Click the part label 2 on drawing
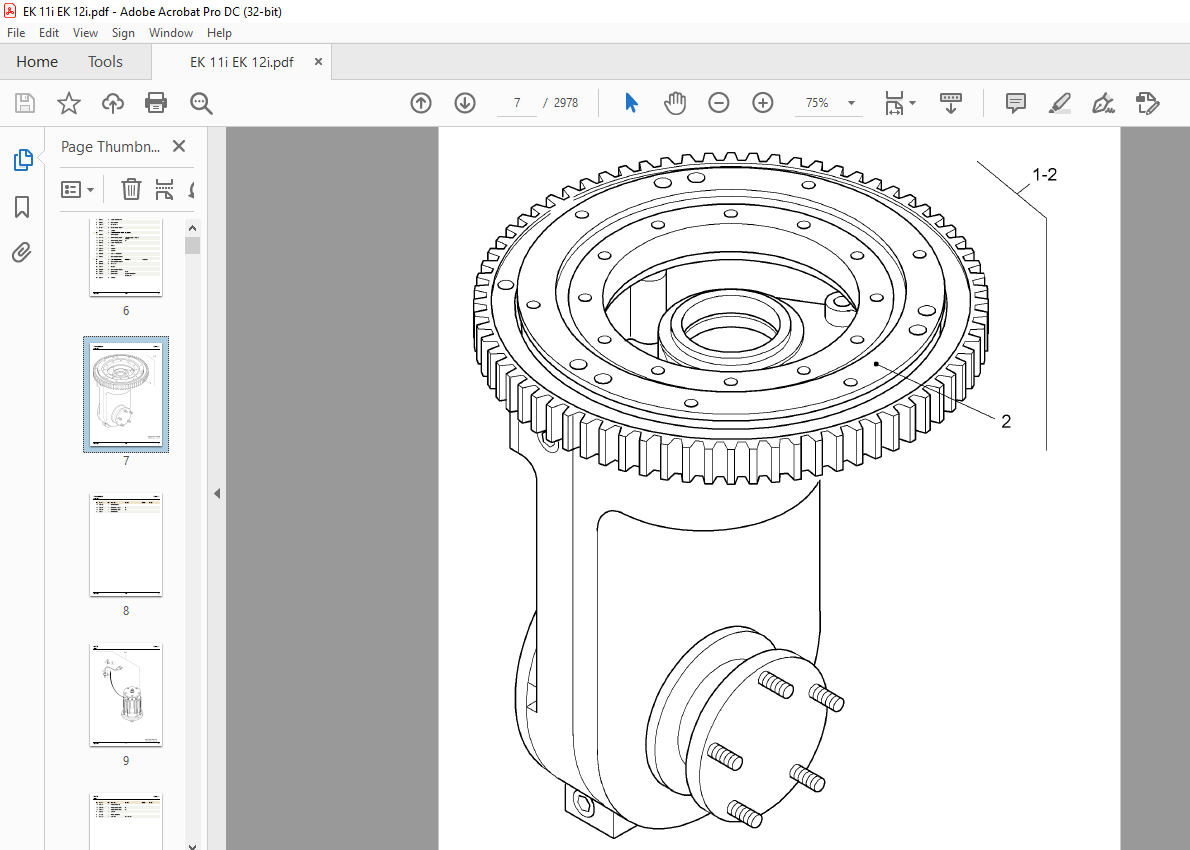The width and height of the screenshot is (1190, 850). [1006, 421]
